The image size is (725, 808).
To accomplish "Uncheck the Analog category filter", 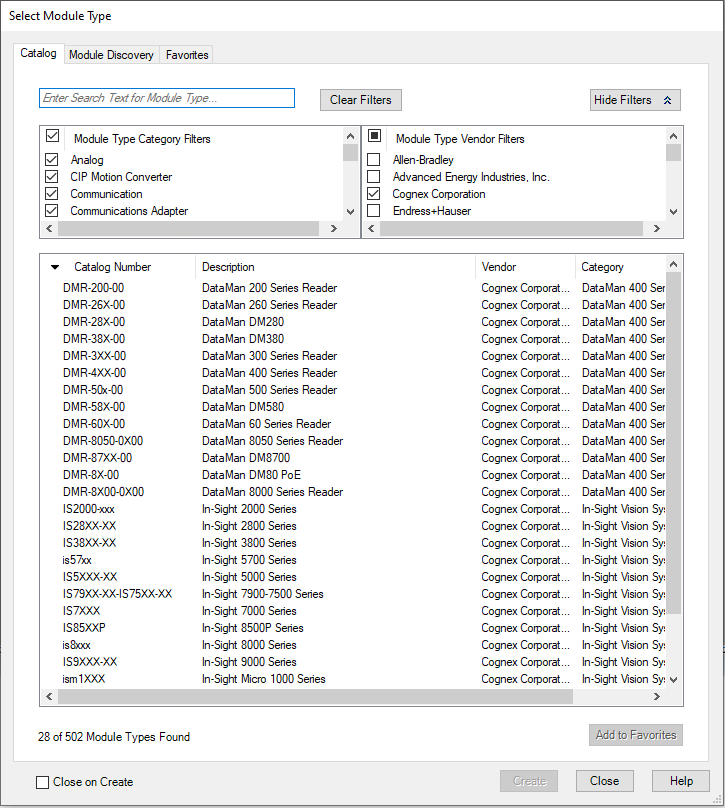I will (52, 160).
